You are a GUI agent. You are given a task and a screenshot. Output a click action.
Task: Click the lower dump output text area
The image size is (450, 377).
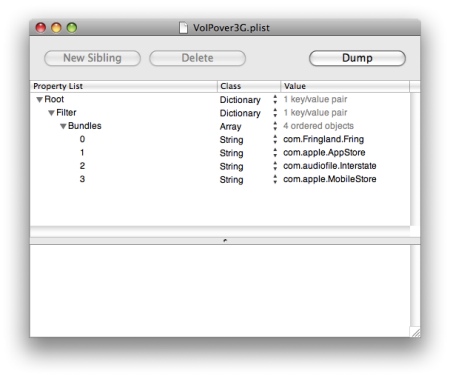[x=220, y=291]
